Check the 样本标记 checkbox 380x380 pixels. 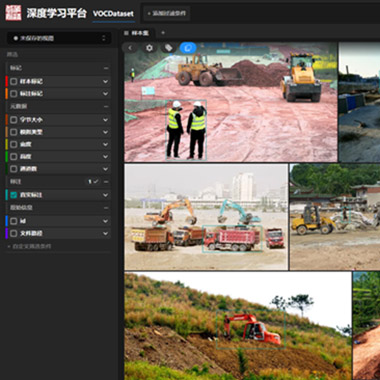click(x=13, y=81)
